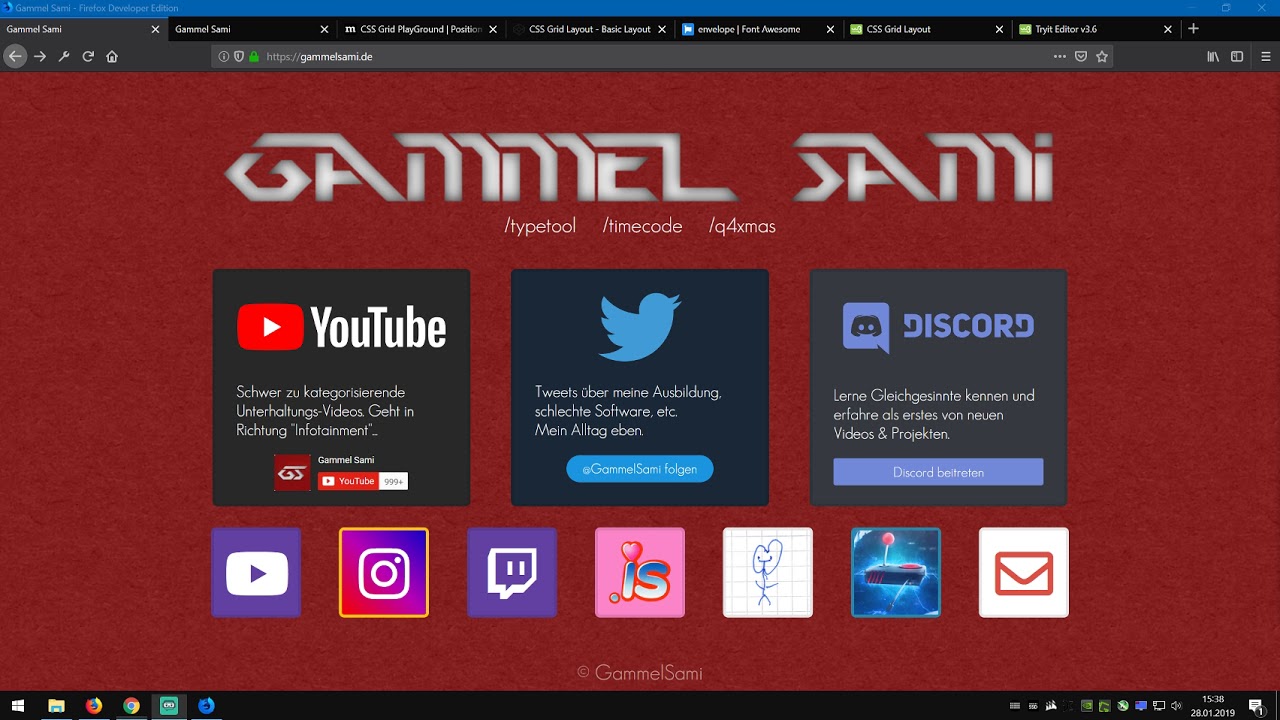Viewport: 1280px width, 720px height.
Task: Follow @GammelSami on Twitter
Action: pos(640,469)
